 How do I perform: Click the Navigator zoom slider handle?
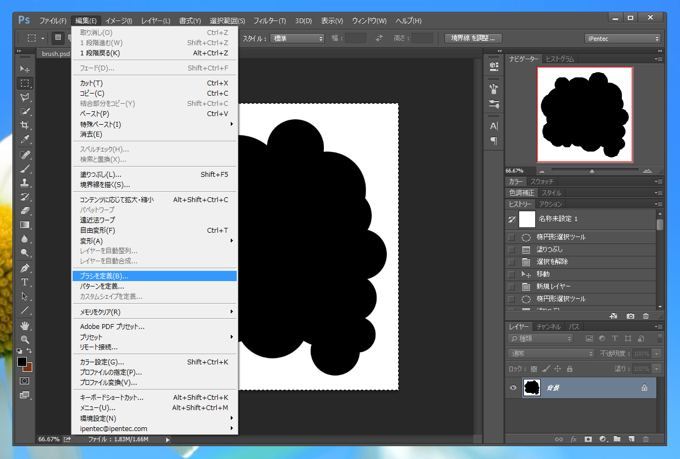click(592, 171)
